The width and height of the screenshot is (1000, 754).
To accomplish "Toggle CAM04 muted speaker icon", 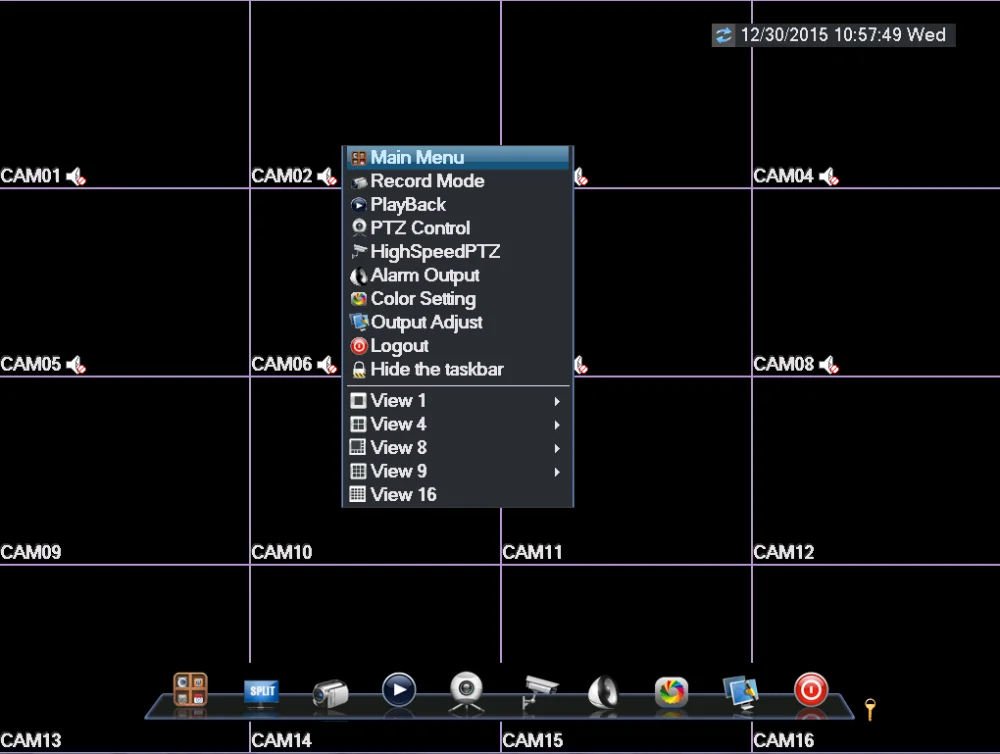I will point(829,176).
